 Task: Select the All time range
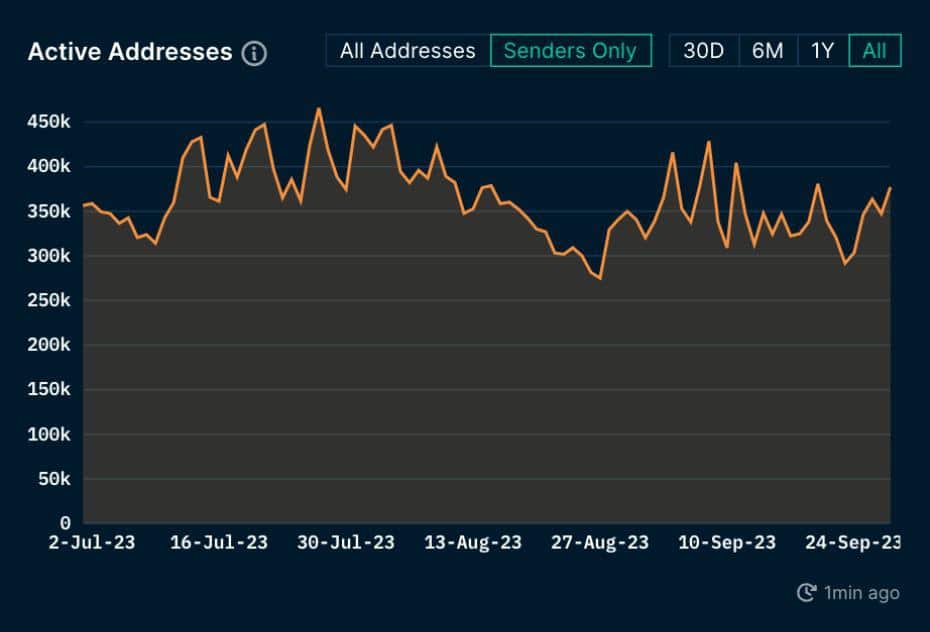coord(875,51)
